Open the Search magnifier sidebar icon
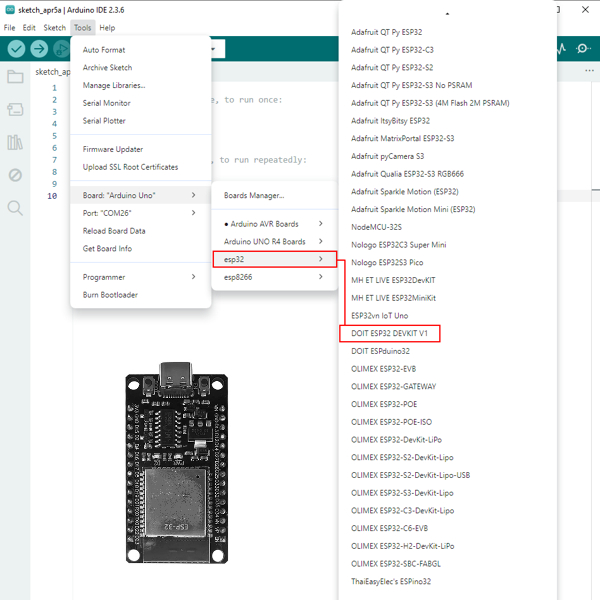600x600 pixels. click(15, 208)
